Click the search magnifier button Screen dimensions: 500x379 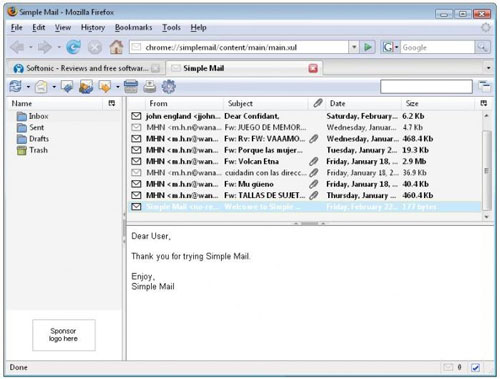482,47
